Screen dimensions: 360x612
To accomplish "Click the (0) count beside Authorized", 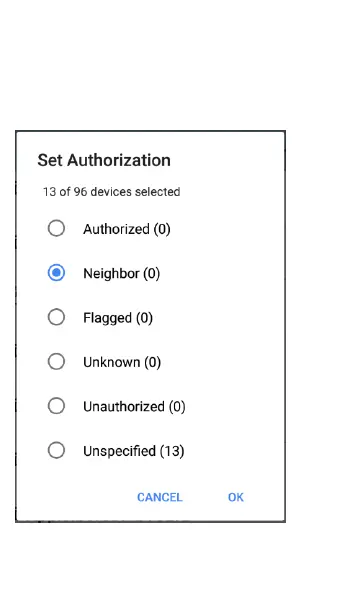I will 162,229.
